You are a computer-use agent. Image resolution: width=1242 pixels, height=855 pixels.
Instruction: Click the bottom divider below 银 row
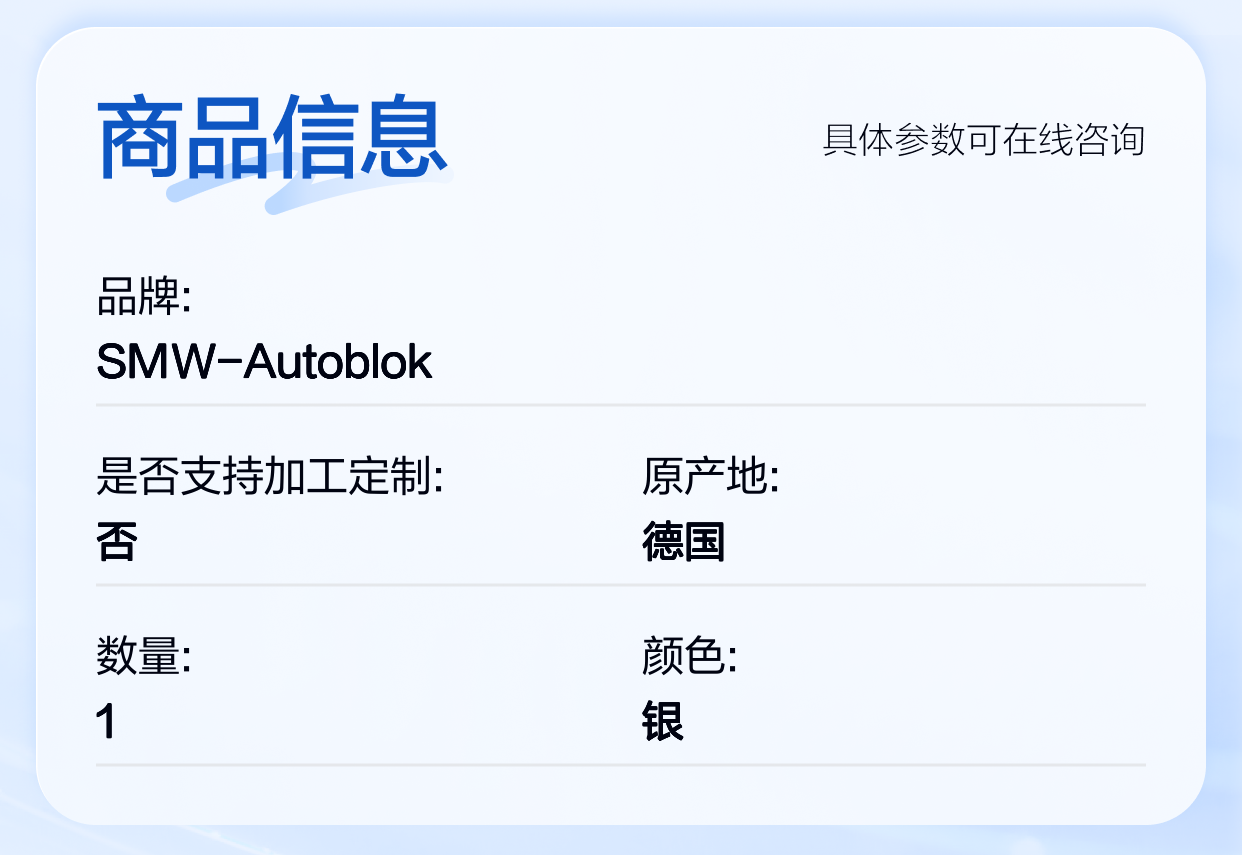pos(621,765)
